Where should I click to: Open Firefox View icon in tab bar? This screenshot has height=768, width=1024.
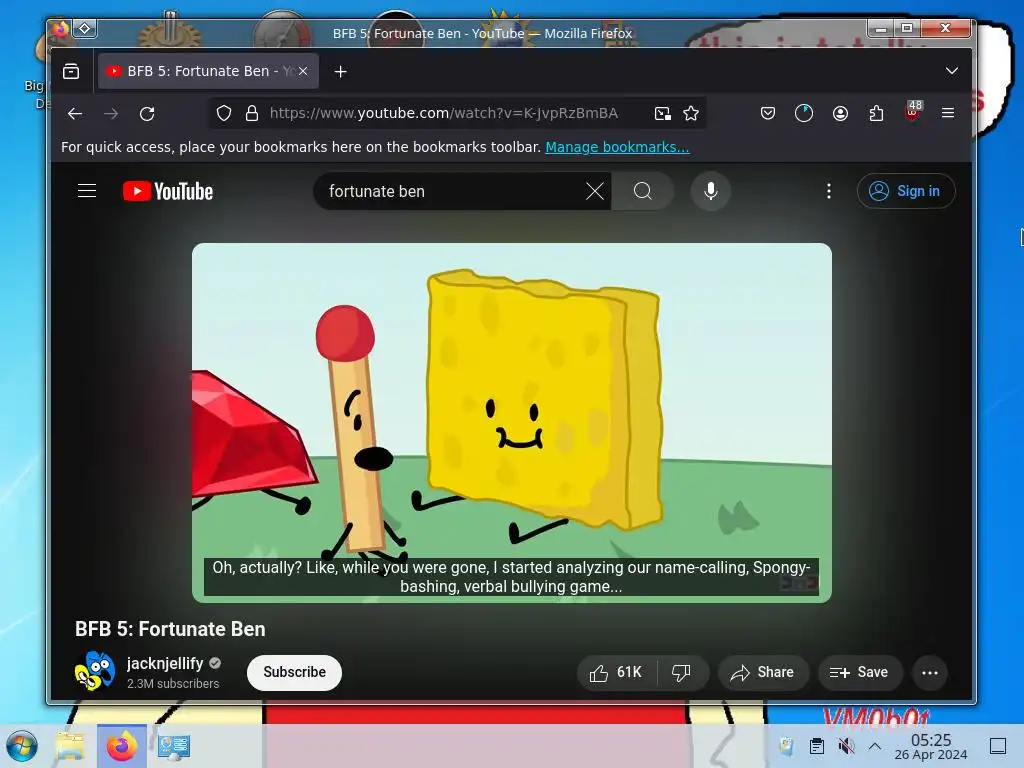tap(71, 71)
